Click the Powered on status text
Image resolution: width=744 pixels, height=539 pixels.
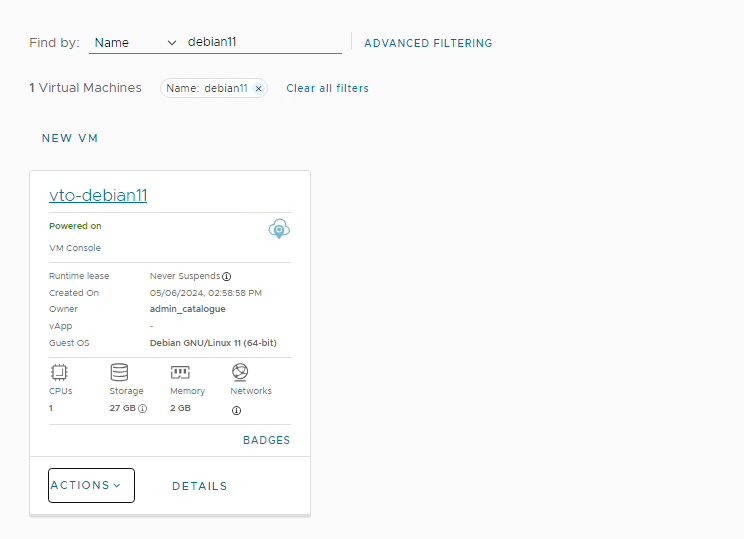[75, 226]
